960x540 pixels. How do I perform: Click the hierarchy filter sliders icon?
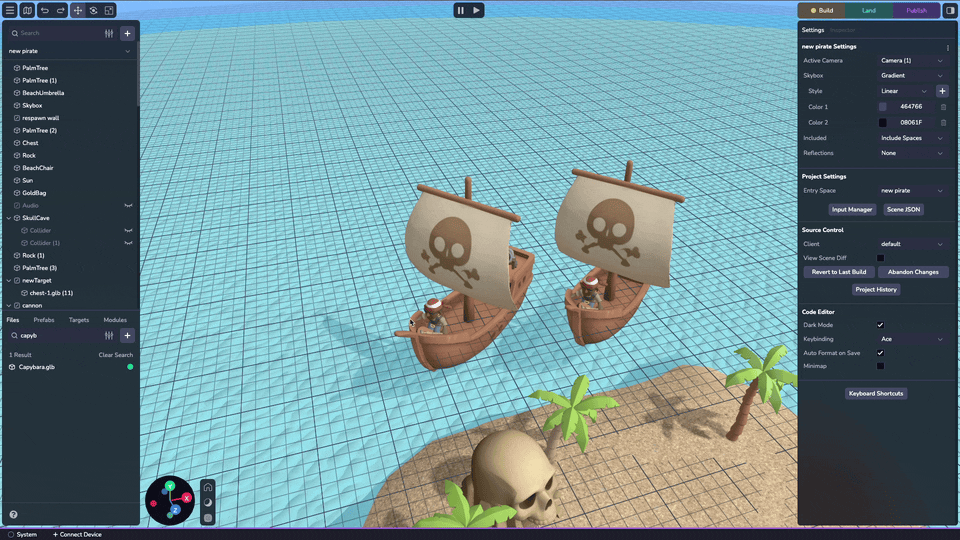pyautogui.click(x=109, y=33)
